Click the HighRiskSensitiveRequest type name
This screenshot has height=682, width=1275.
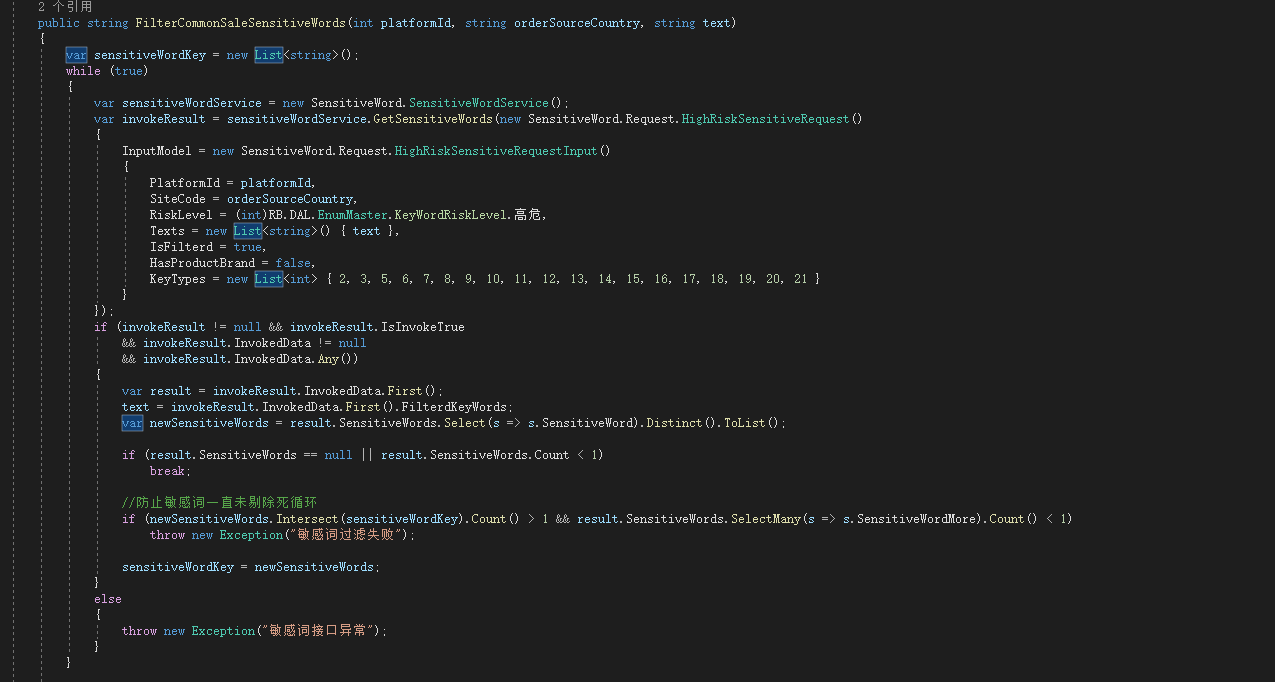tap(765, 119)
